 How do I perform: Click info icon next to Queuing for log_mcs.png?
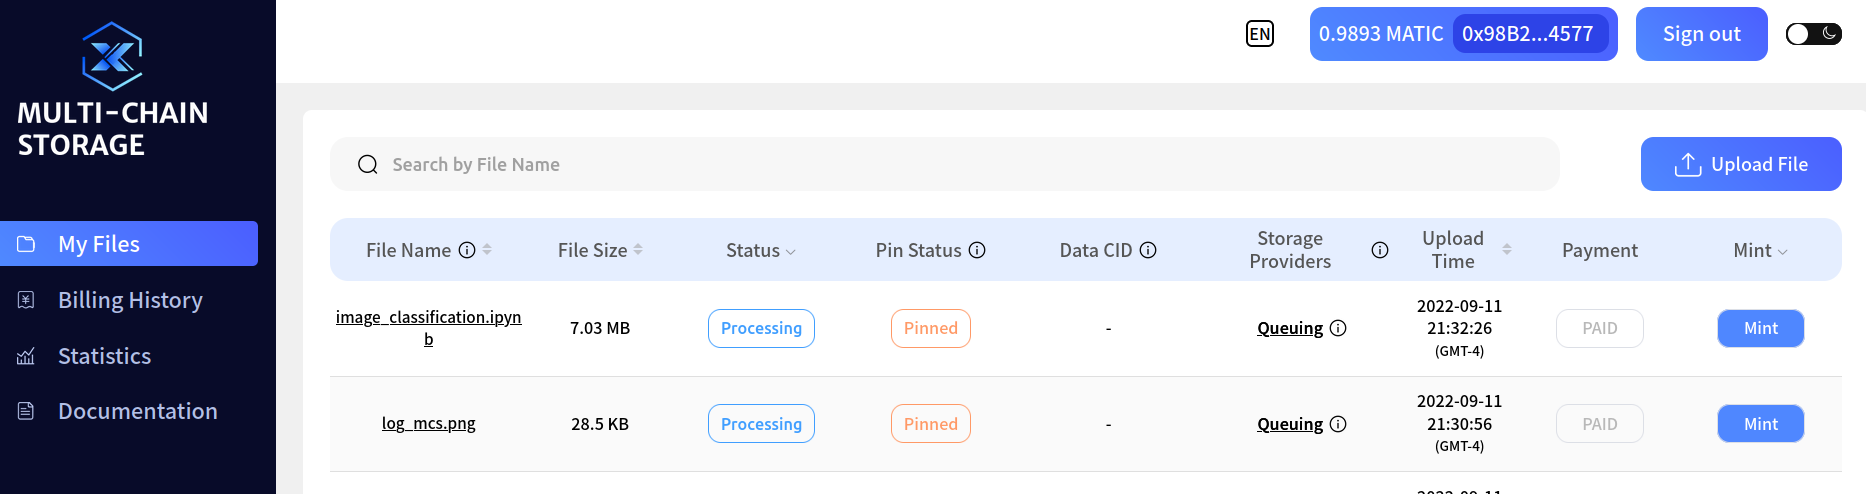tap(1338, 424)
